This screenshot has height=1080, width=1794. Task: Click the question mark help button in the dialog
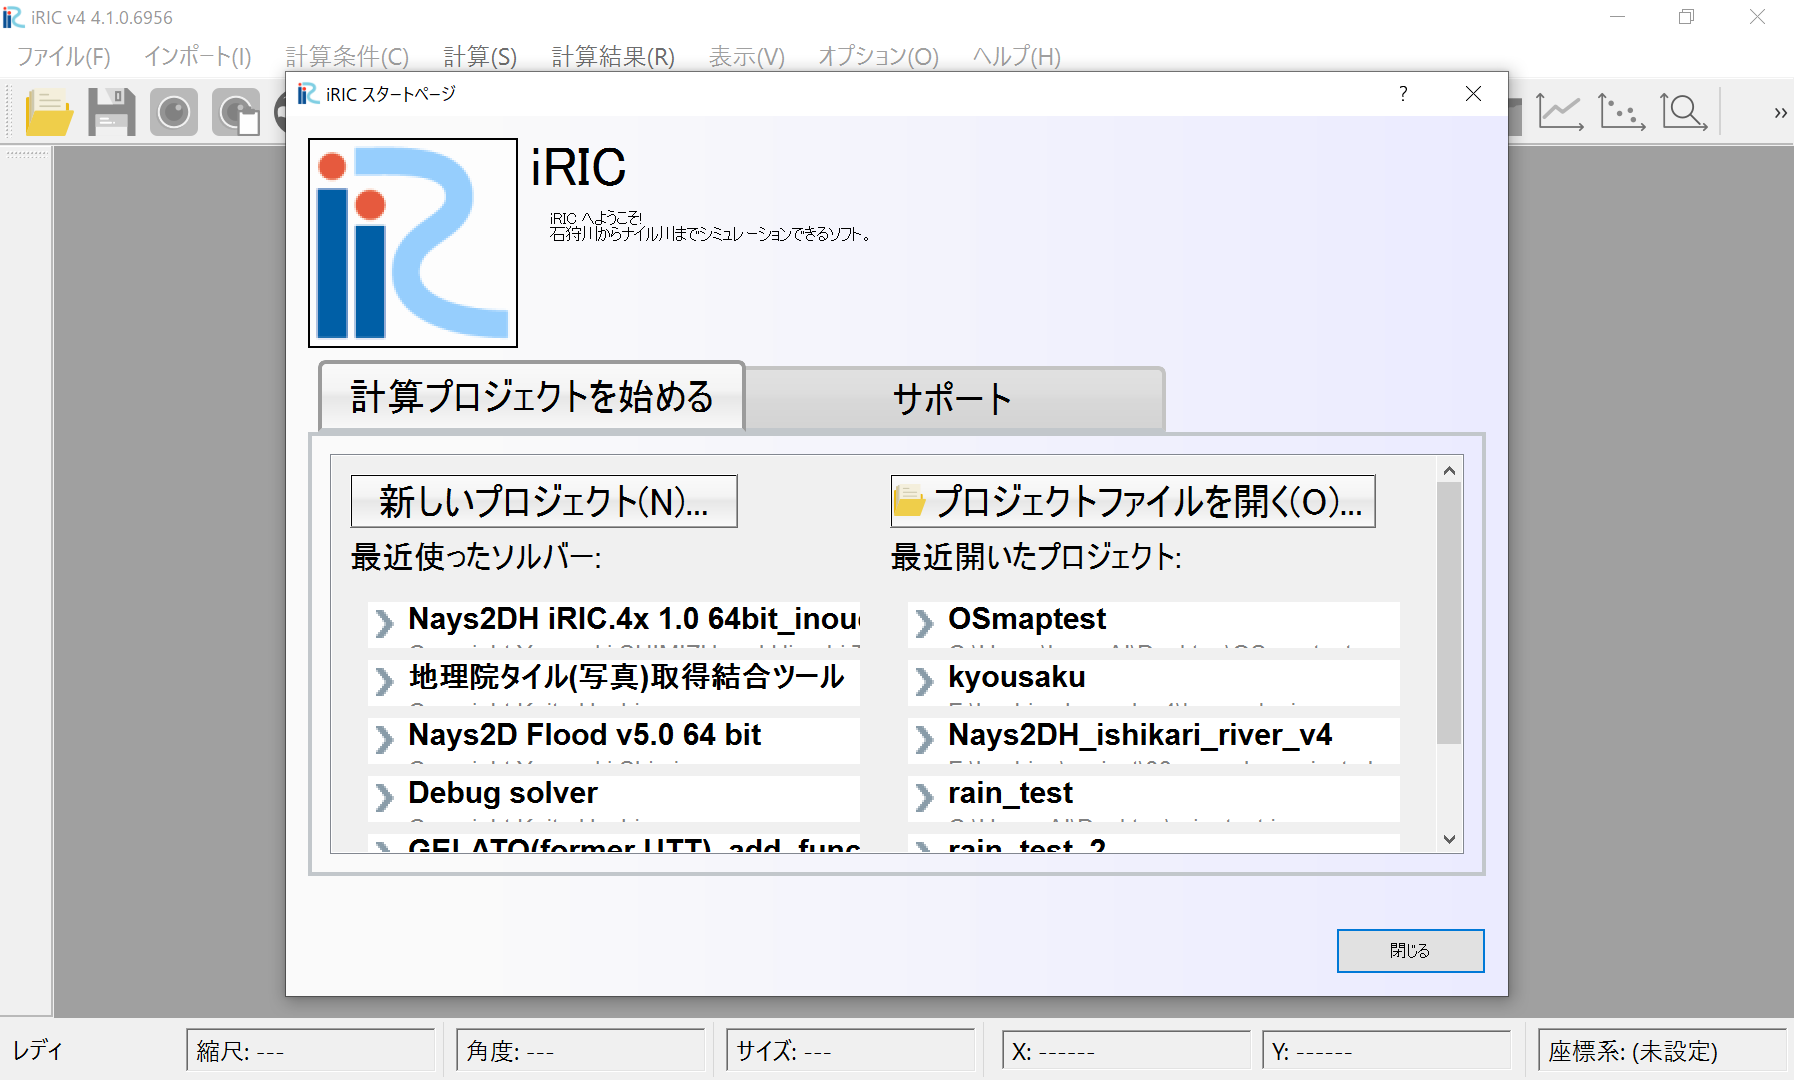pyautogui.click(x=1403, y=93)
